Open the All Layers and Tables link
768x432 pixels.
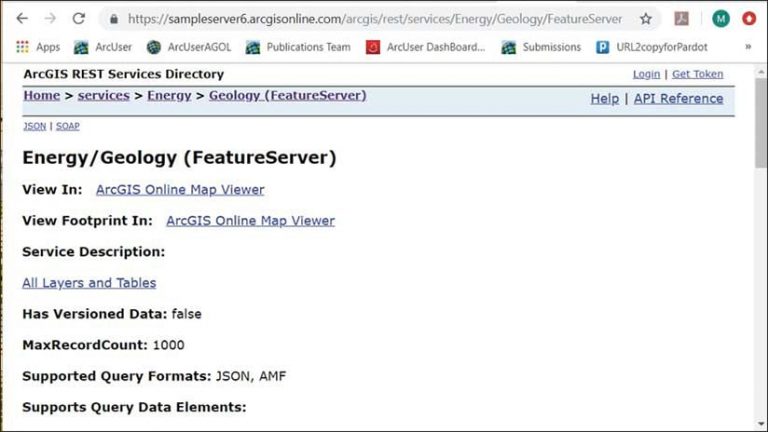(x=89, y=283)
